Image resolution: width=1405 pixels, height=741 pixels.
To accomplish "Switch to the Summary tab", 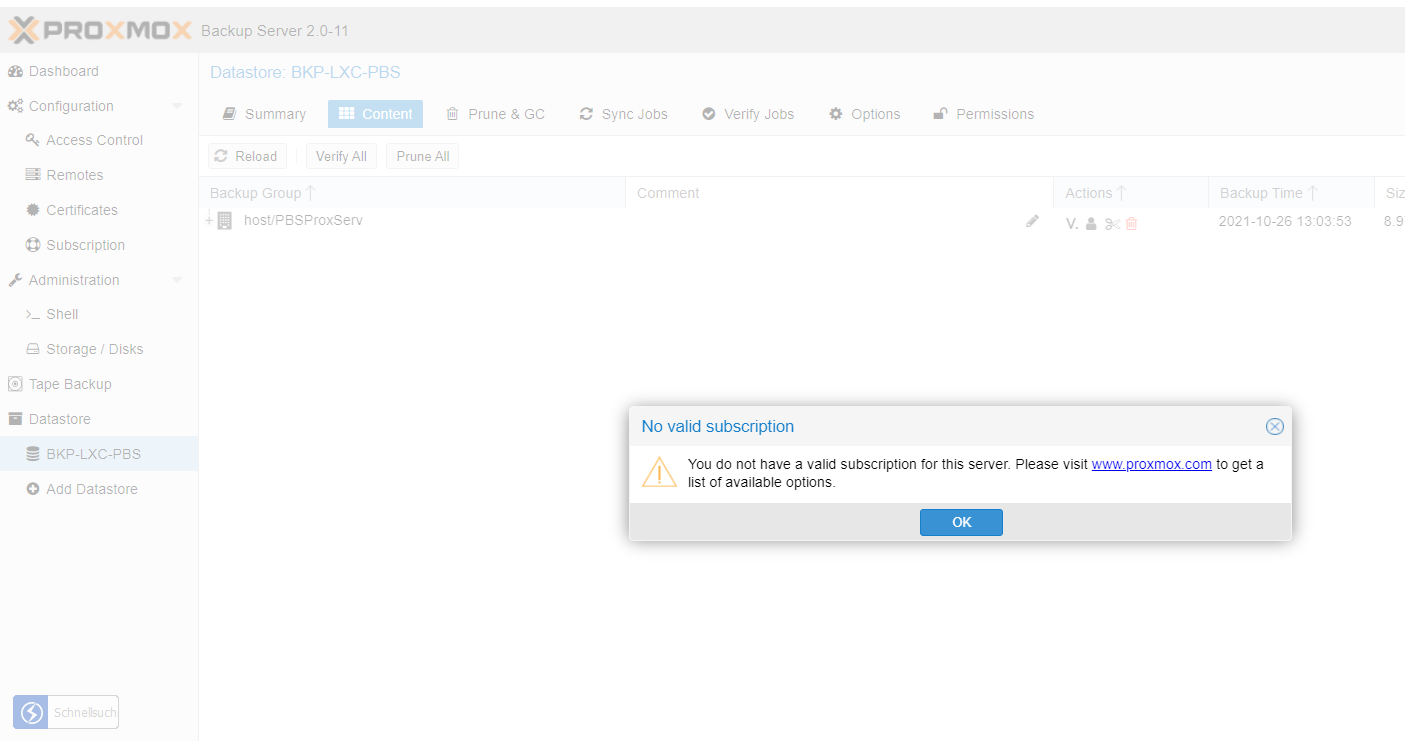I will point(264,114).
